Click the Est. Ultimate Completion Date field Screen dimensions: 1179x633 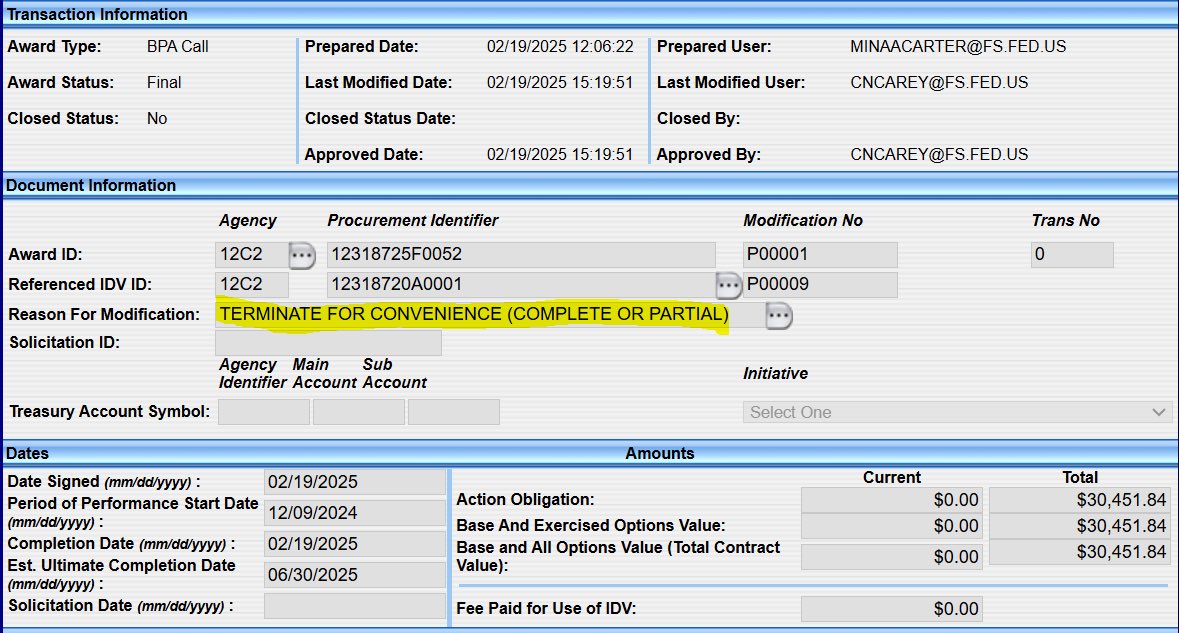coord(354,575)
